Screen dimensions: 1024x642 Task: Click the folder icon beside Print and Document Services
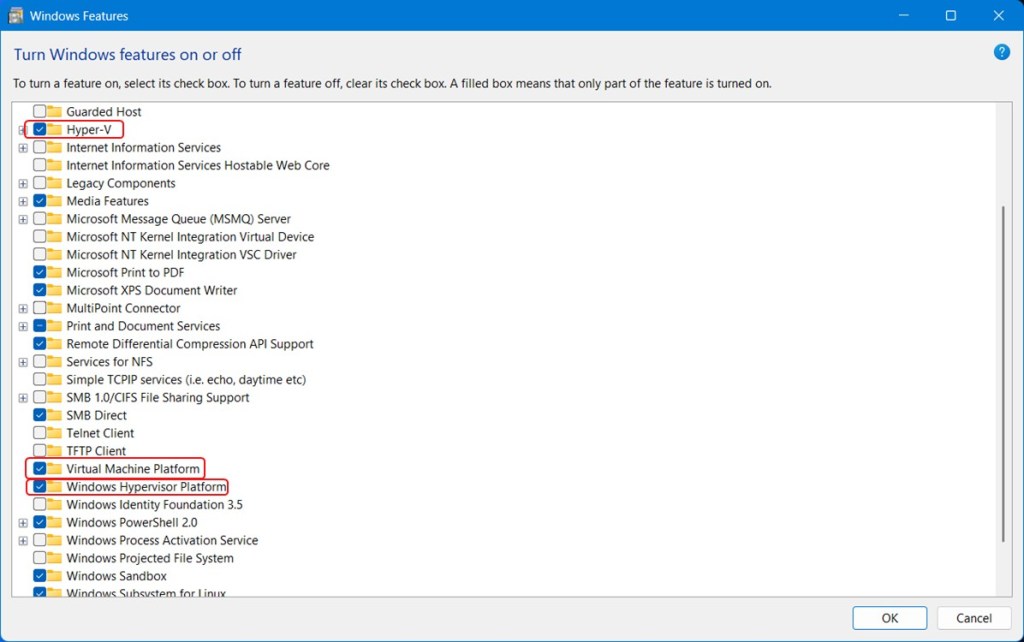pos(54,325)
